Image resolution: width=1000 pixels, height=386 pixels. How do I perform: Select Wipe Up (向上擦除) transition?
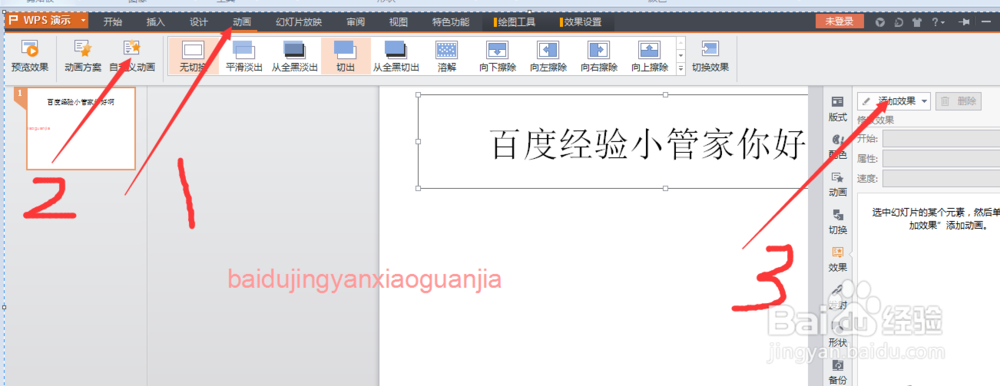point(649,56)
